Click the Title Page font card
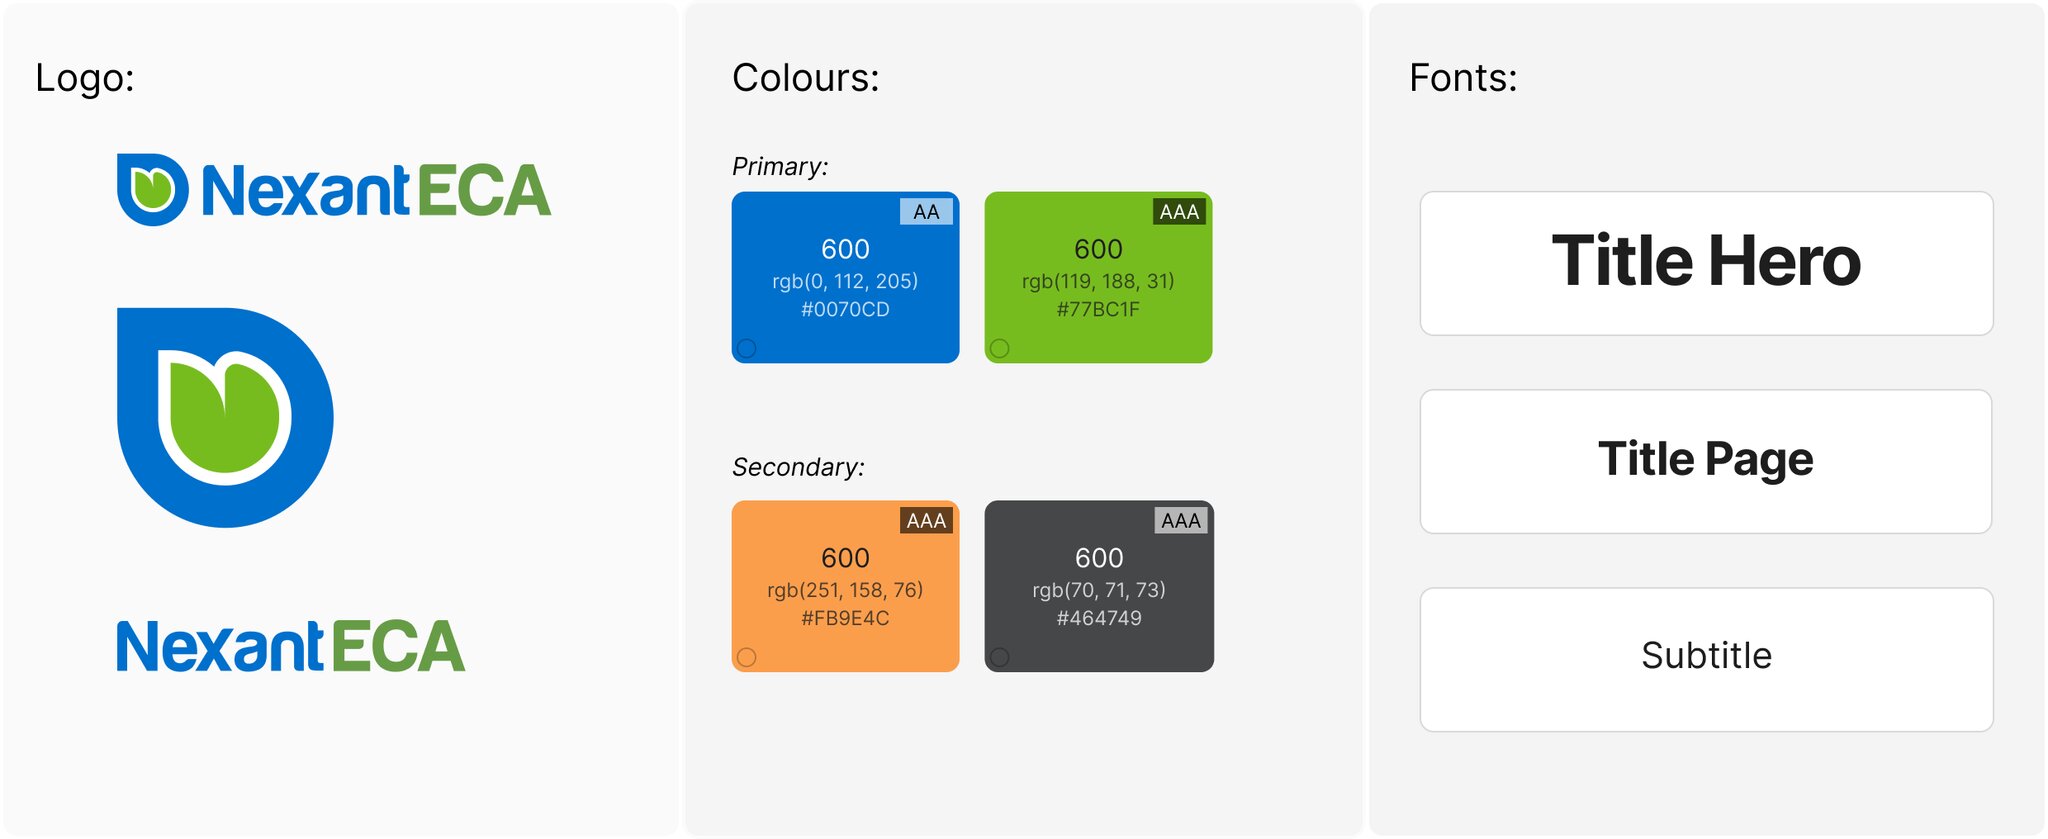This screenshot has height=839, width=2048. [1706, 461]
